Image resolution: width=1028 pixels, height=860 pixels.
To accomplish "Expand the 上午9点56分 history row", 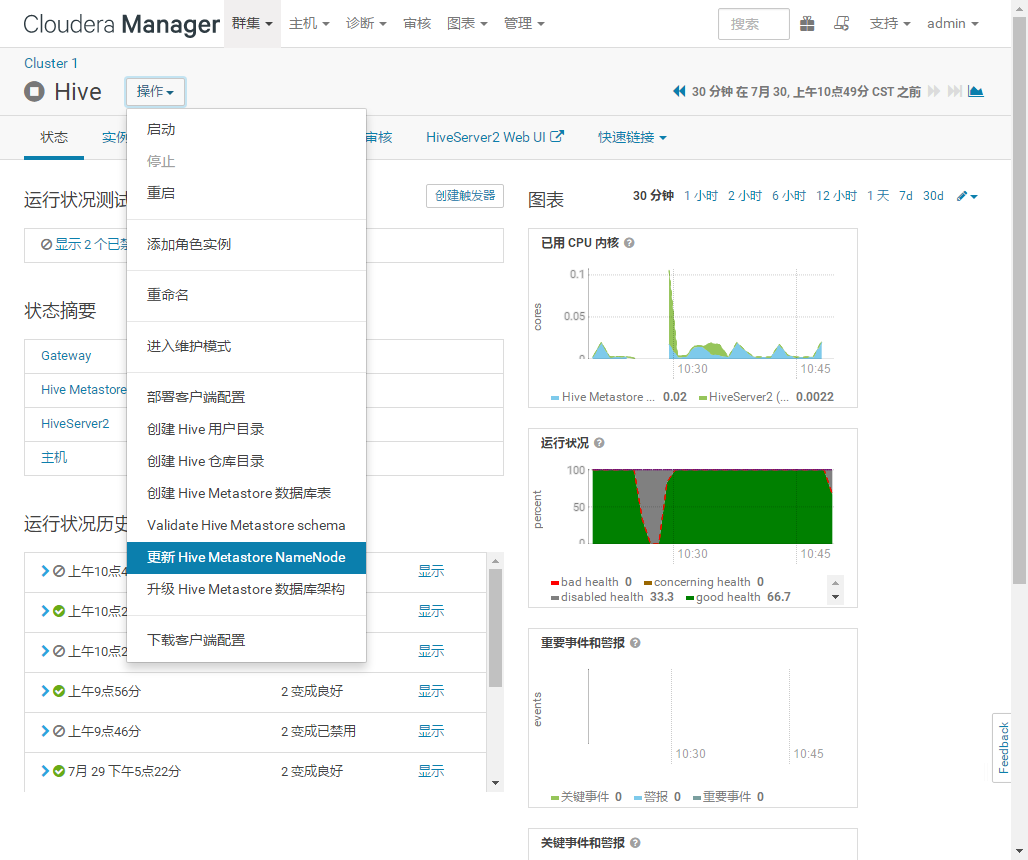I will (x=45, y=691).
